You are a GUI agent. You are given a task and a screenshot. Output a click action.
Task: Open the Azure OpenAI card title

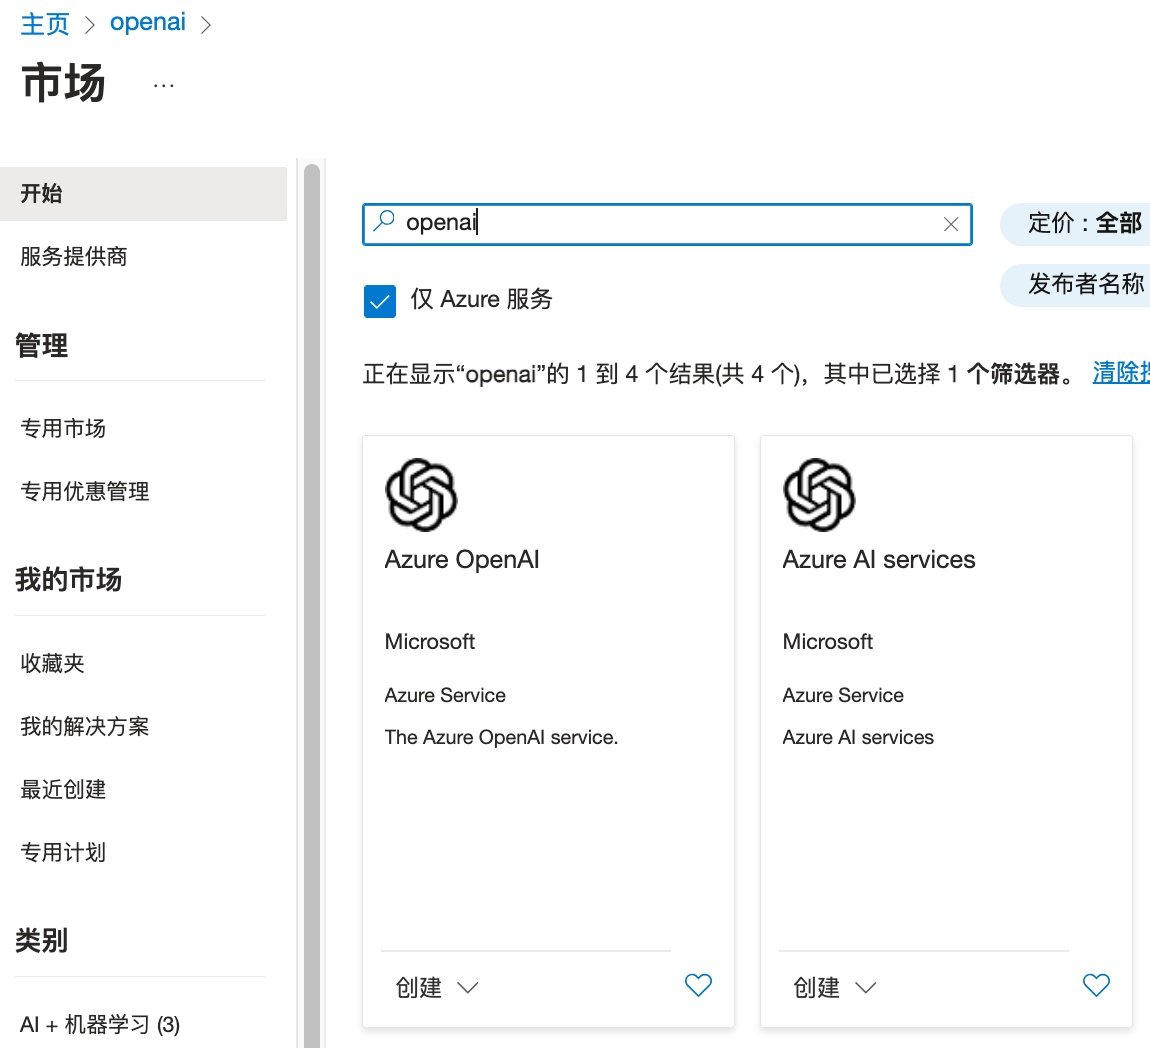tap(462, 560)
